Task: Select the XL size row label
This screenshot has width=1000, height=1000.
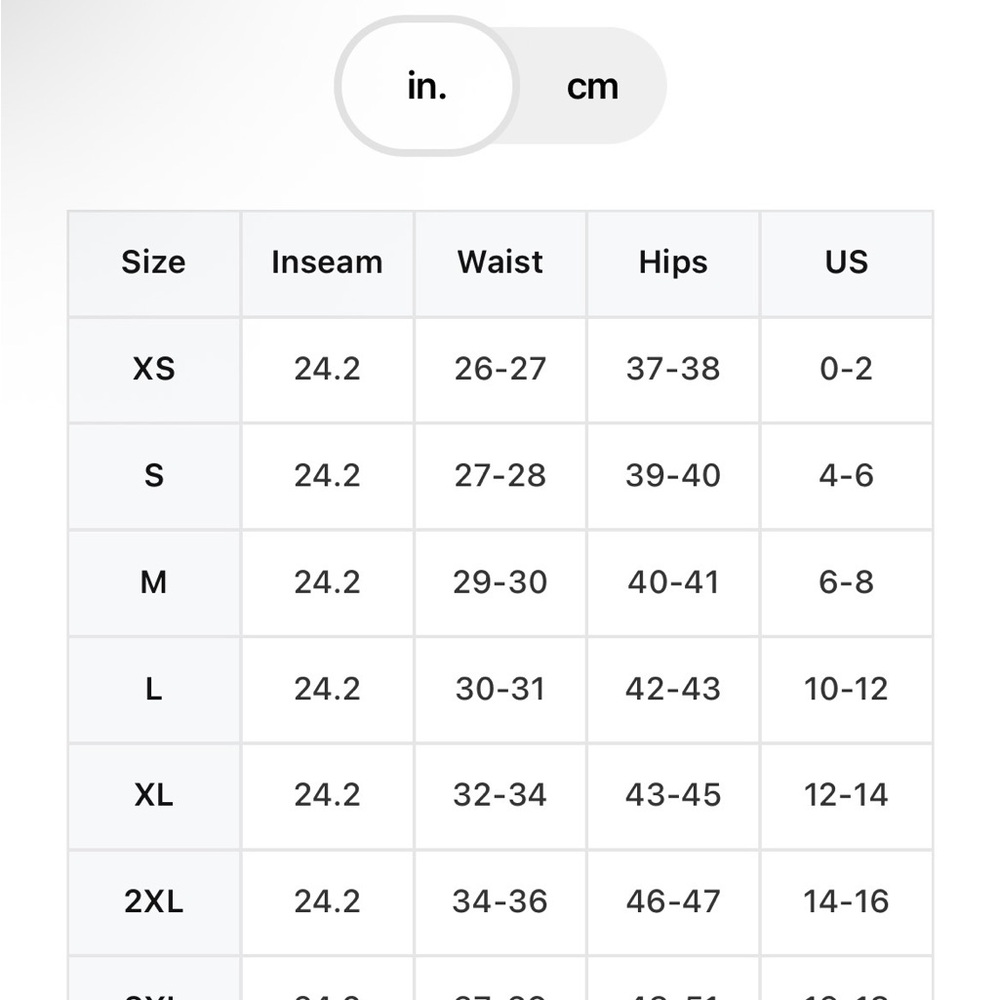Action: [x=154, y=795]
